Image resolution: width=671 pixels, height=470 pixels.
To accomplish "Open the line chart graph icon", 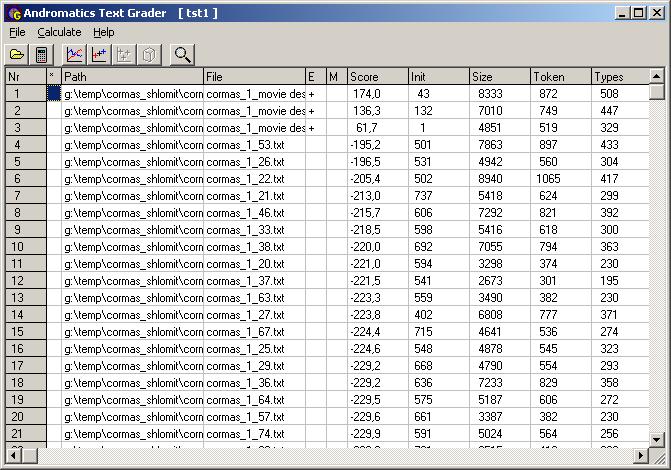I will click(75, 55).
